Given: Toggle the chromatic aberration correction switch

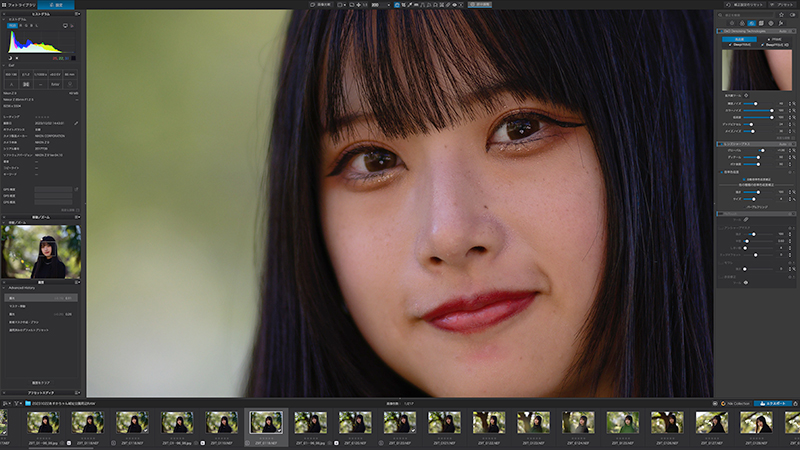Looking at the screenshot, I should click(721, 172).
